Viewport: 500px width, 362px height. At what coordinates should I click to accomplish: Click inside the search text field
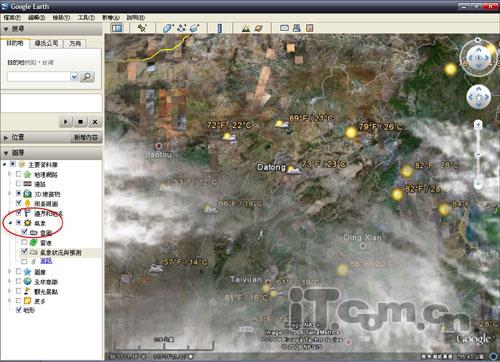39,77
